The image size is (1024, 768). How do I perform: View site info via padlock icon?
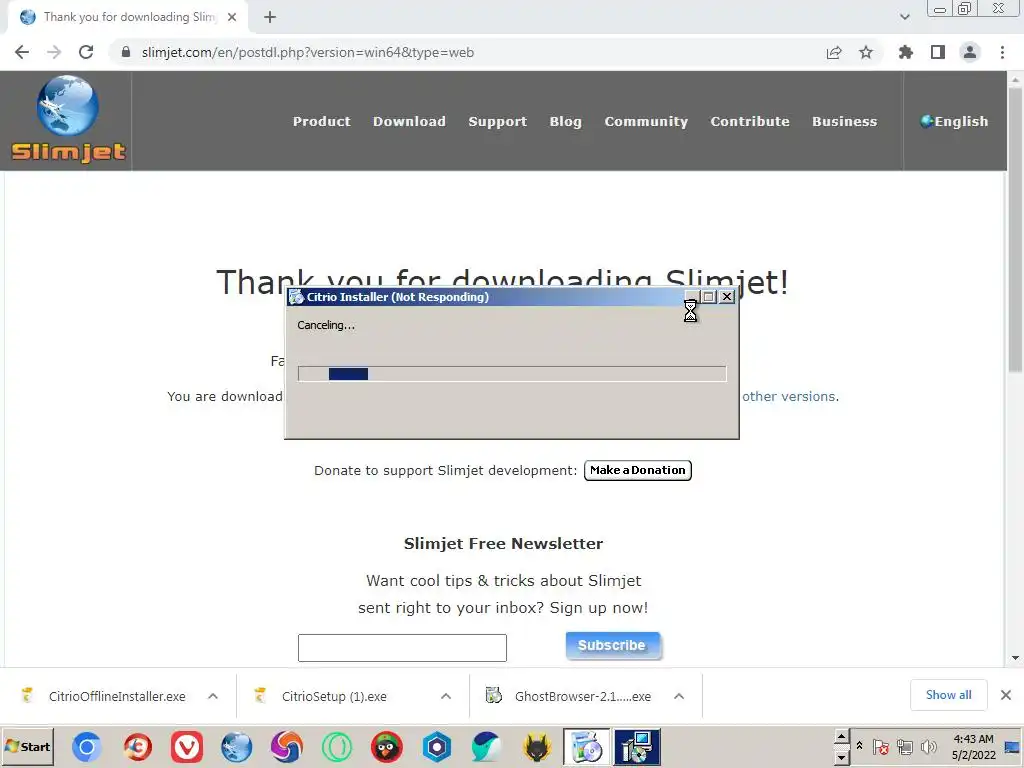click(126, 52)
